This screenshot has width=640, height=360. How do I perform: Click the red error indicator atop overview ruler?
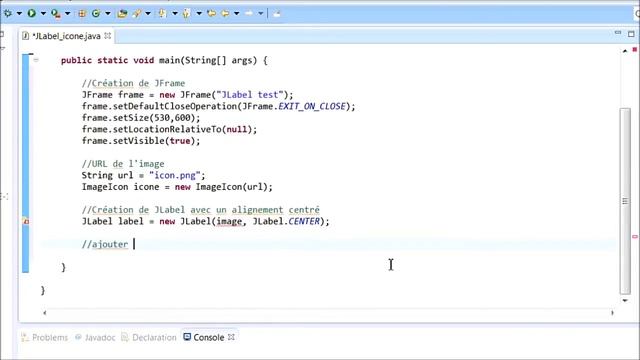click(x=635, y=49)
